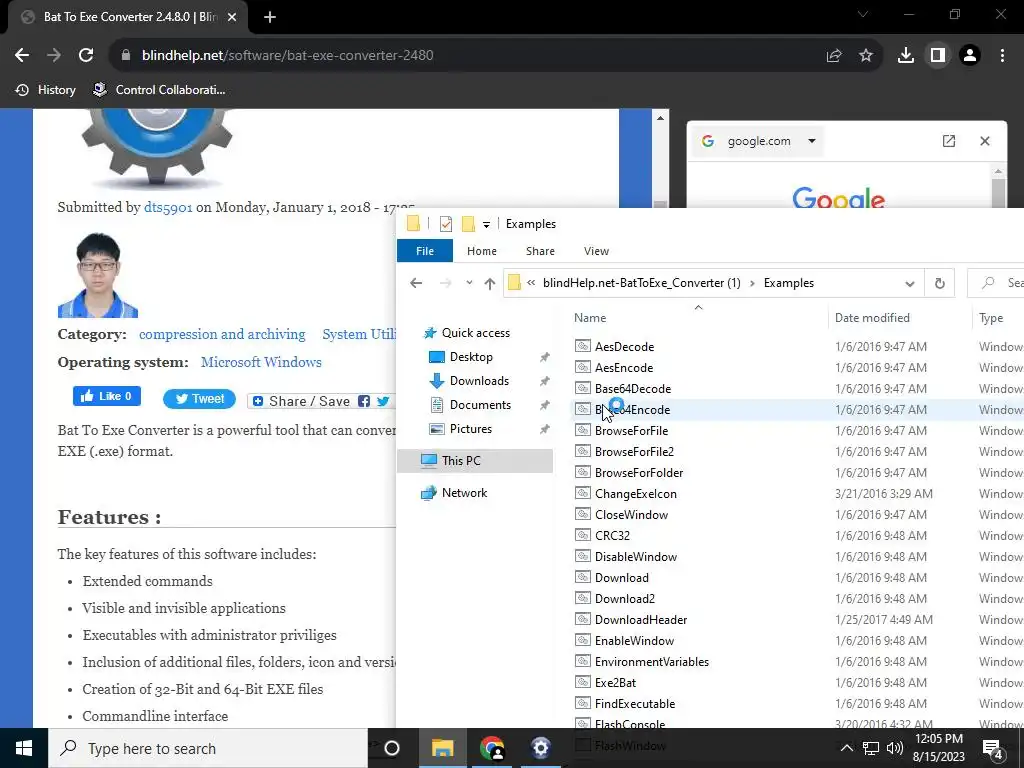Viewport: 1024px width, 768px height.
Task: Close the Bat To Exe Converter tab
Action: [232, 18]
